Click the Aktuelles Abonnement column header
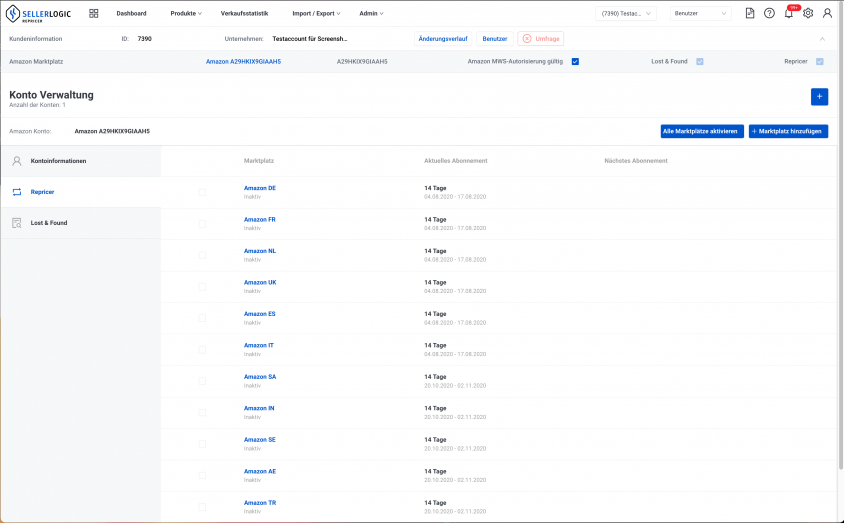The width and height of the screenshot is (844, 523). (x=456, y=161)
